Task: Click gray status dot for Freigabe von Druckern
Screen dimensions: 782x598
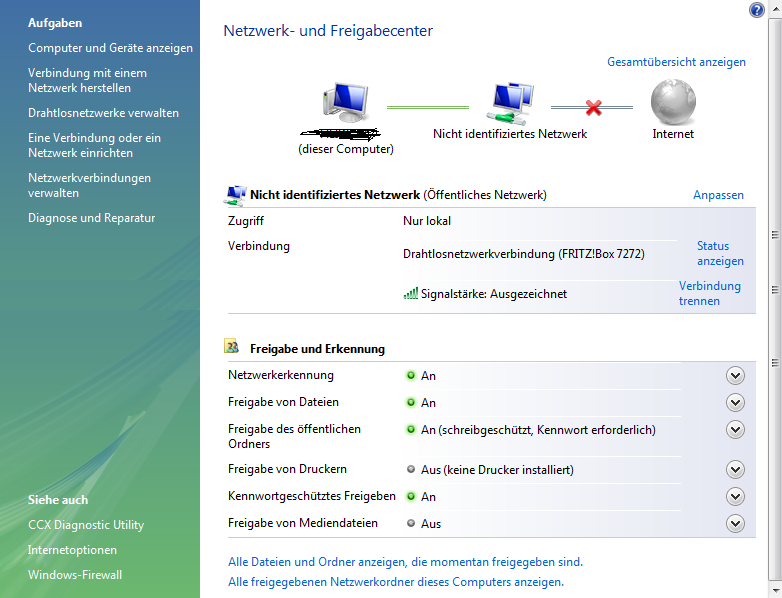Action: [411, 469]
